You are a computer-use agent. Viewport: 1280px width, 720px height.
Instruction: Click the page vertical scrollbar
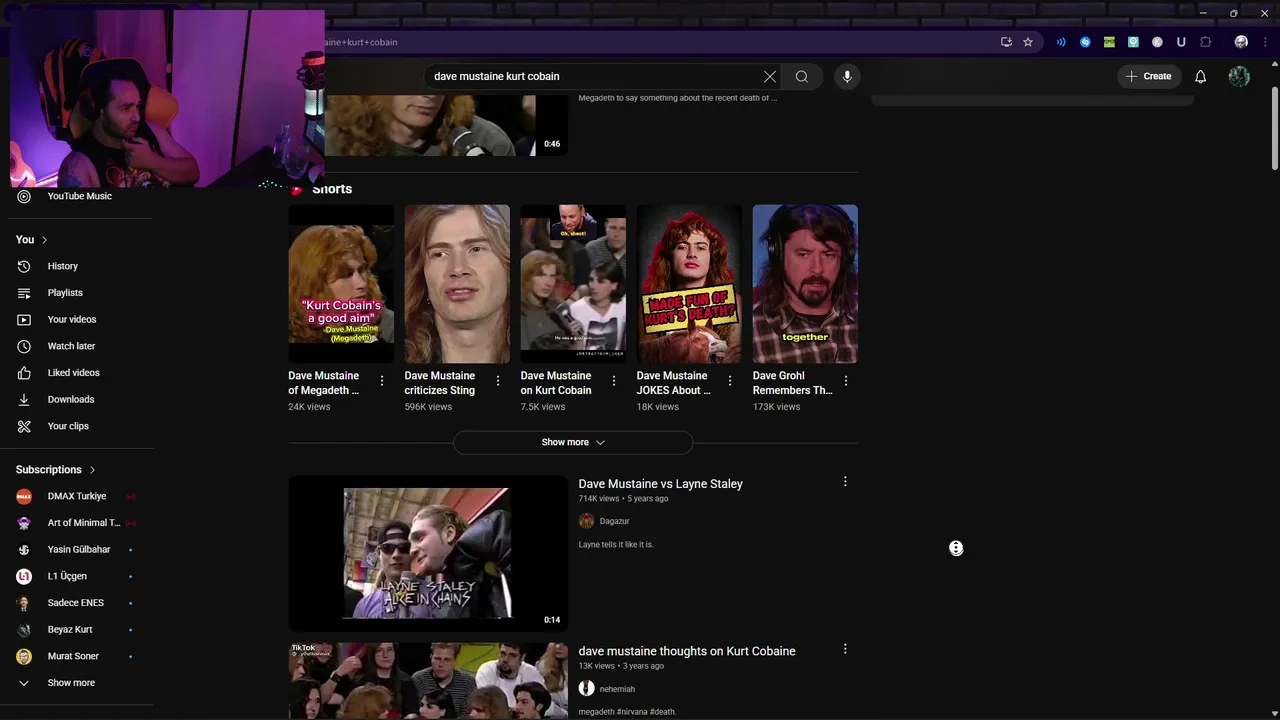tap(1274, 128)
